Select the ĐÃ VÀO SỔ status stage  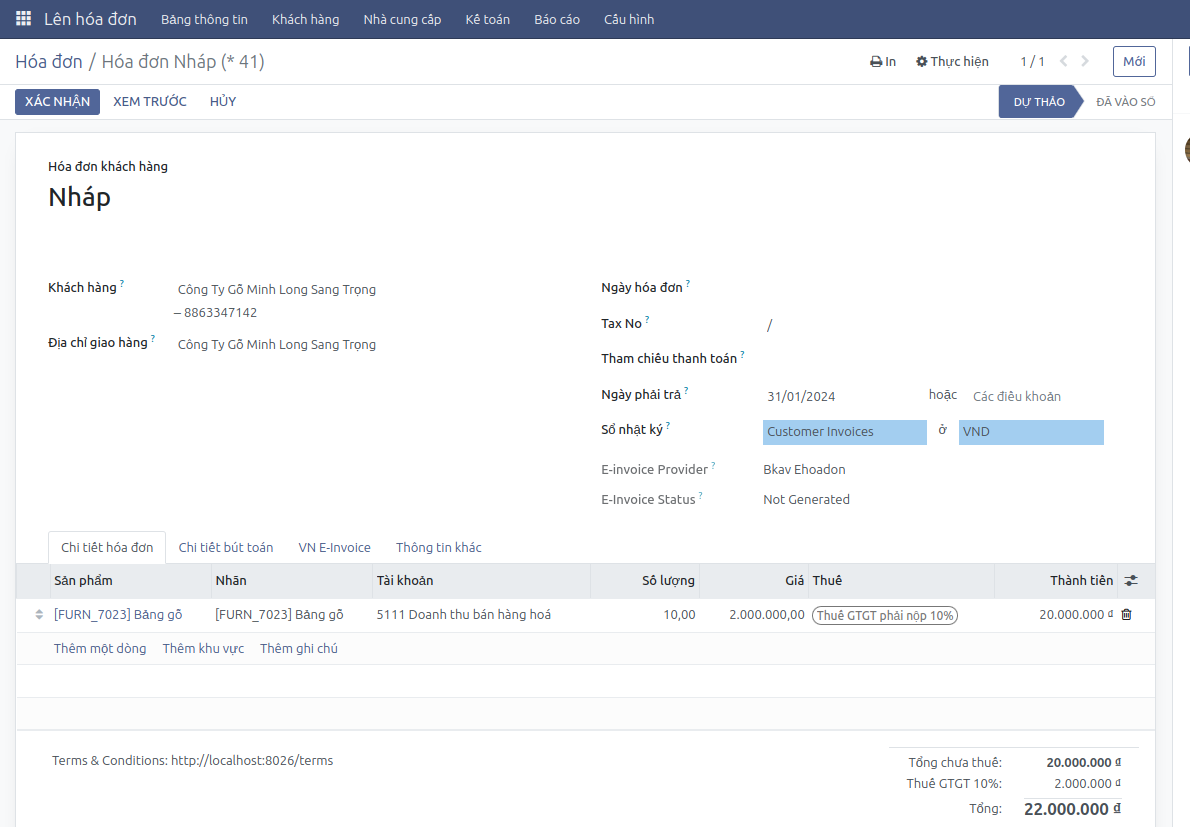point(1125,102)
